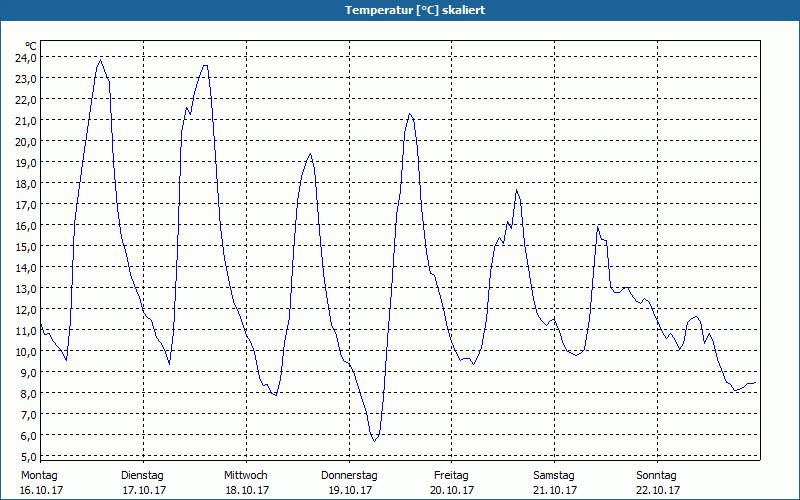Screen dimensions: 800x500
Task: Click the 9,0 axis value
Action: tap(28, 372)
